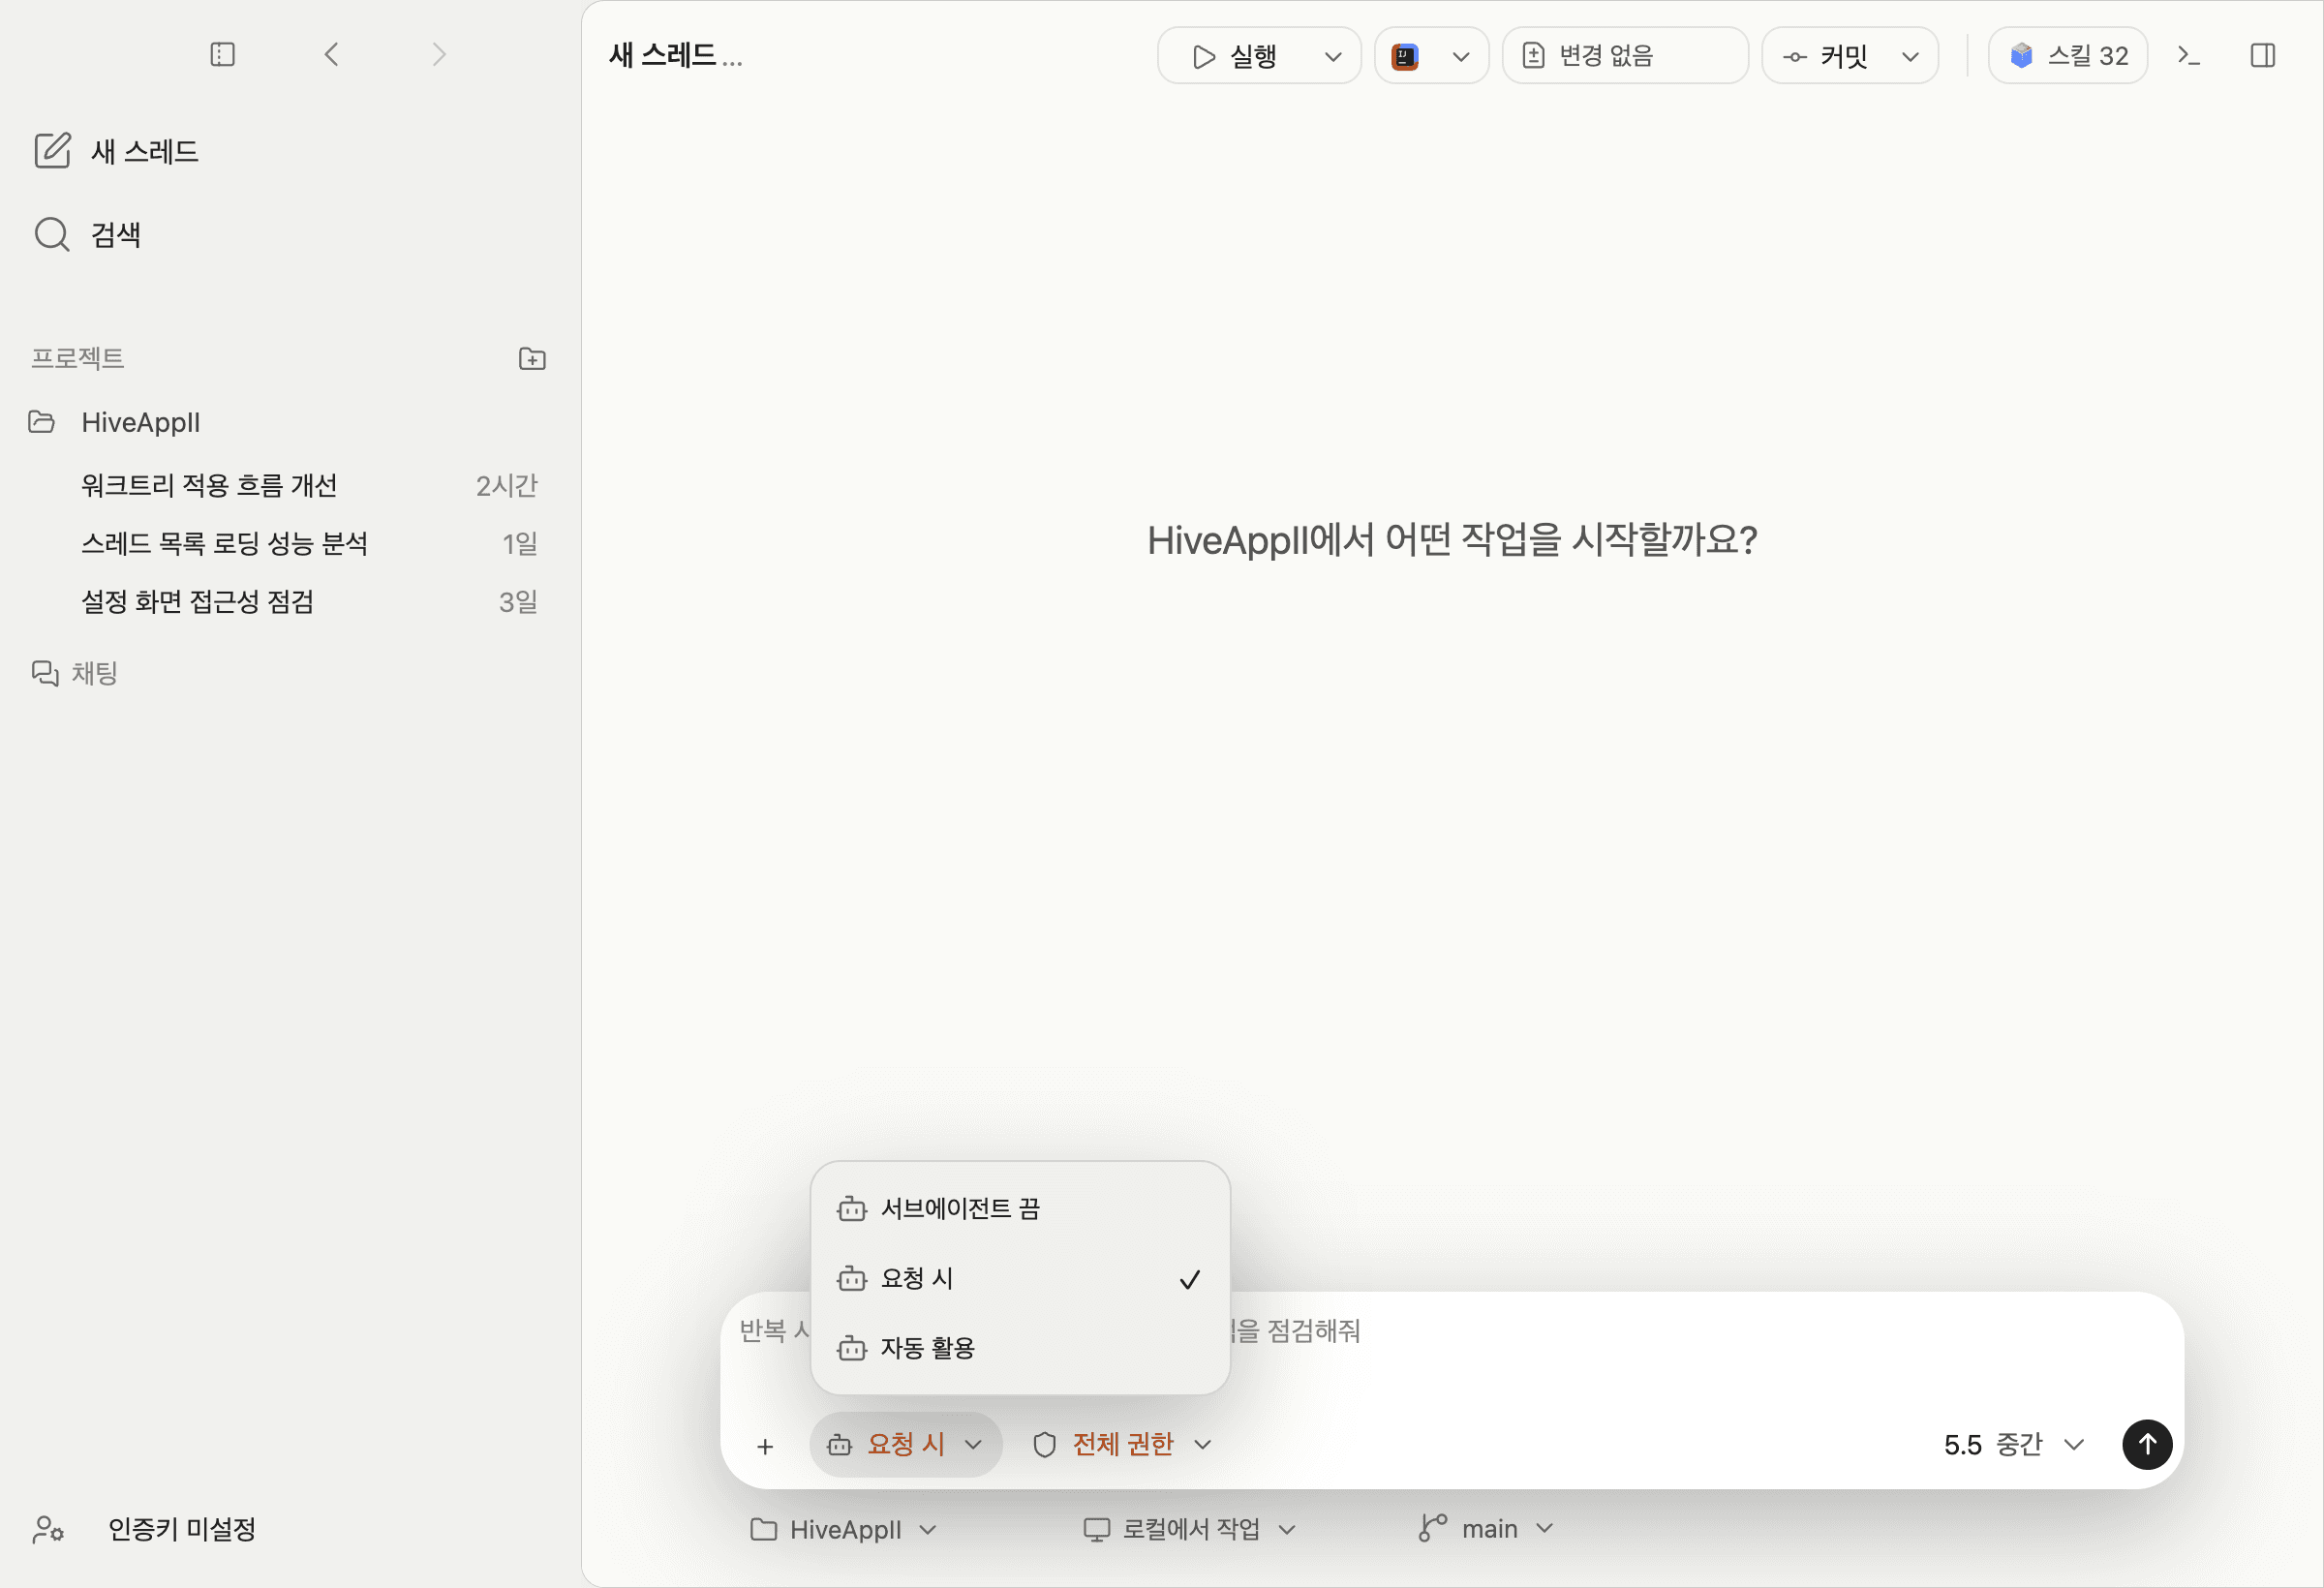
Task: Select the checked 요청 시 menu option
Action: (x=1020, y=1279)
